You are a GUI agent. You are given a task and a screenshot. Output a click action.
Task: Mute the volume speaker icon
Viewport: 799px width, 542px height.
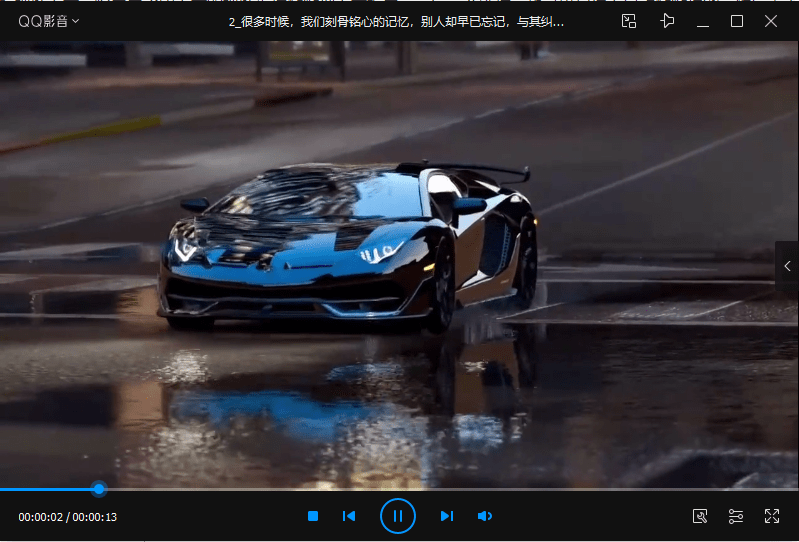485,516
